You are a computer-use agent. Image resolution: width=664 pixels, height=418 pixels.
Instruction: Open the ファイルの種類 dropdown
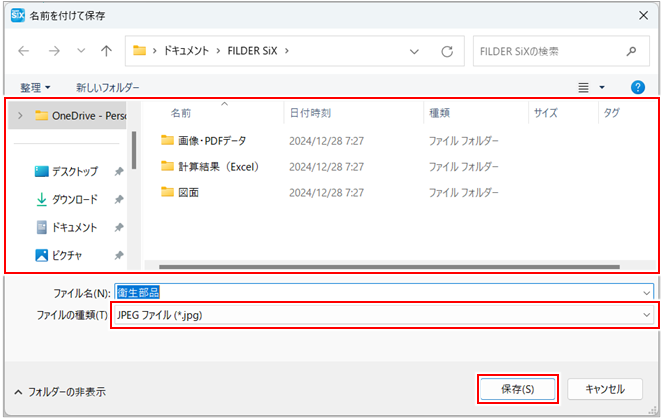386,315
